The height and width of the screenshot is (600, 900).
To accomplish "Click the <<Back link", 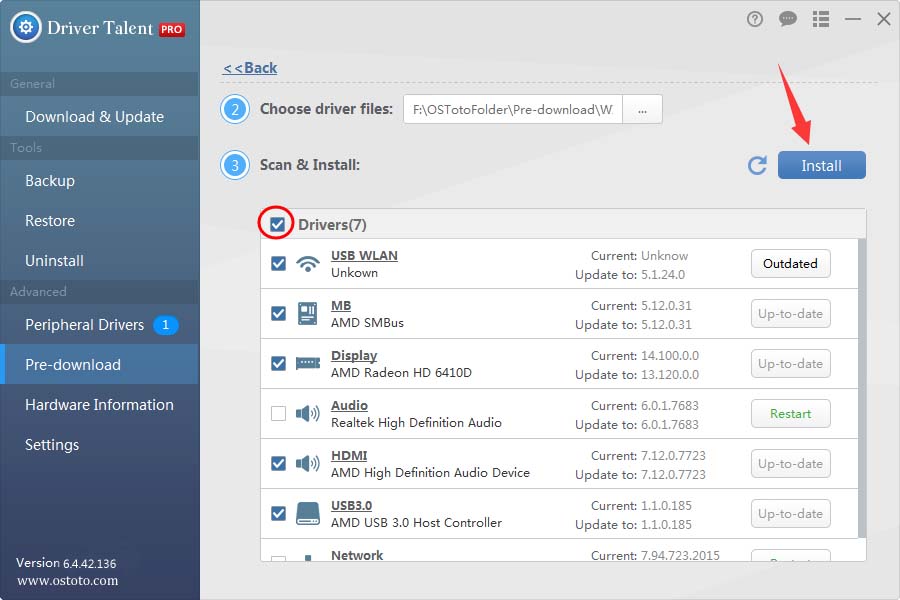I will [x=250, y=68].
